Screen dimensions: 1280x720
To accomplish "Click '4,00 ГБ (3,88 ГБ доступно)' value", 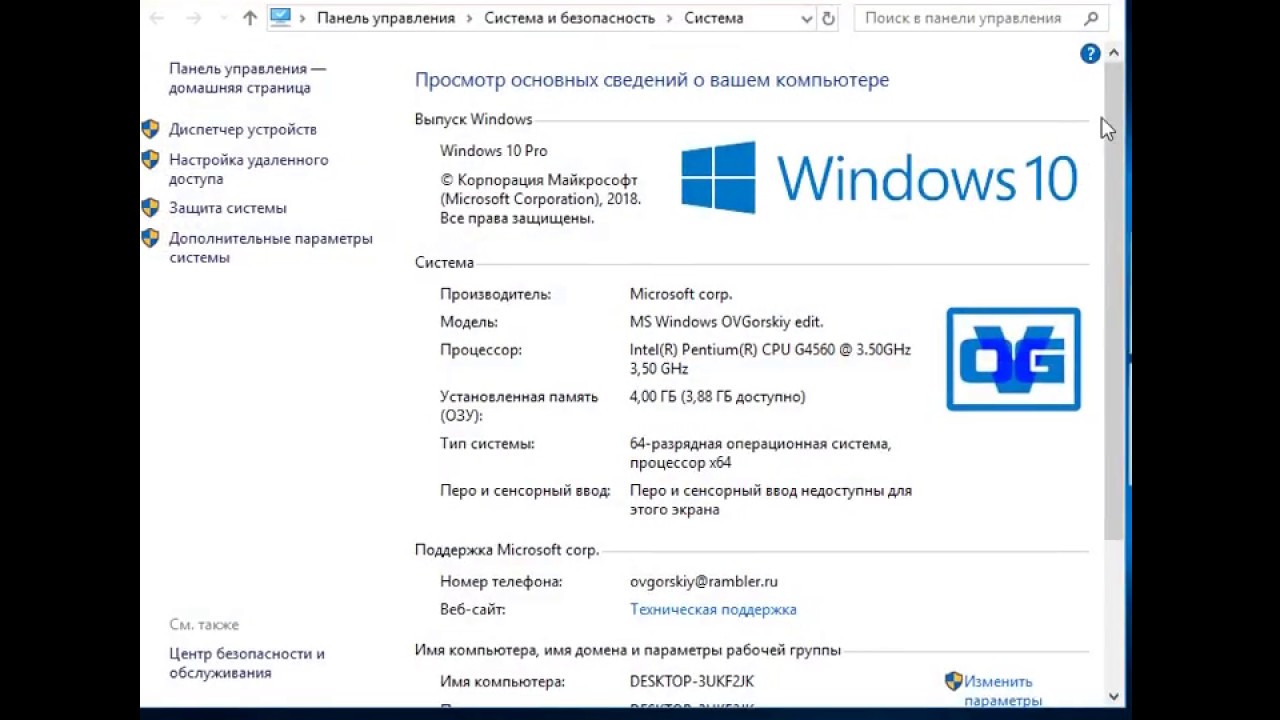I will [x=717, y=397].
